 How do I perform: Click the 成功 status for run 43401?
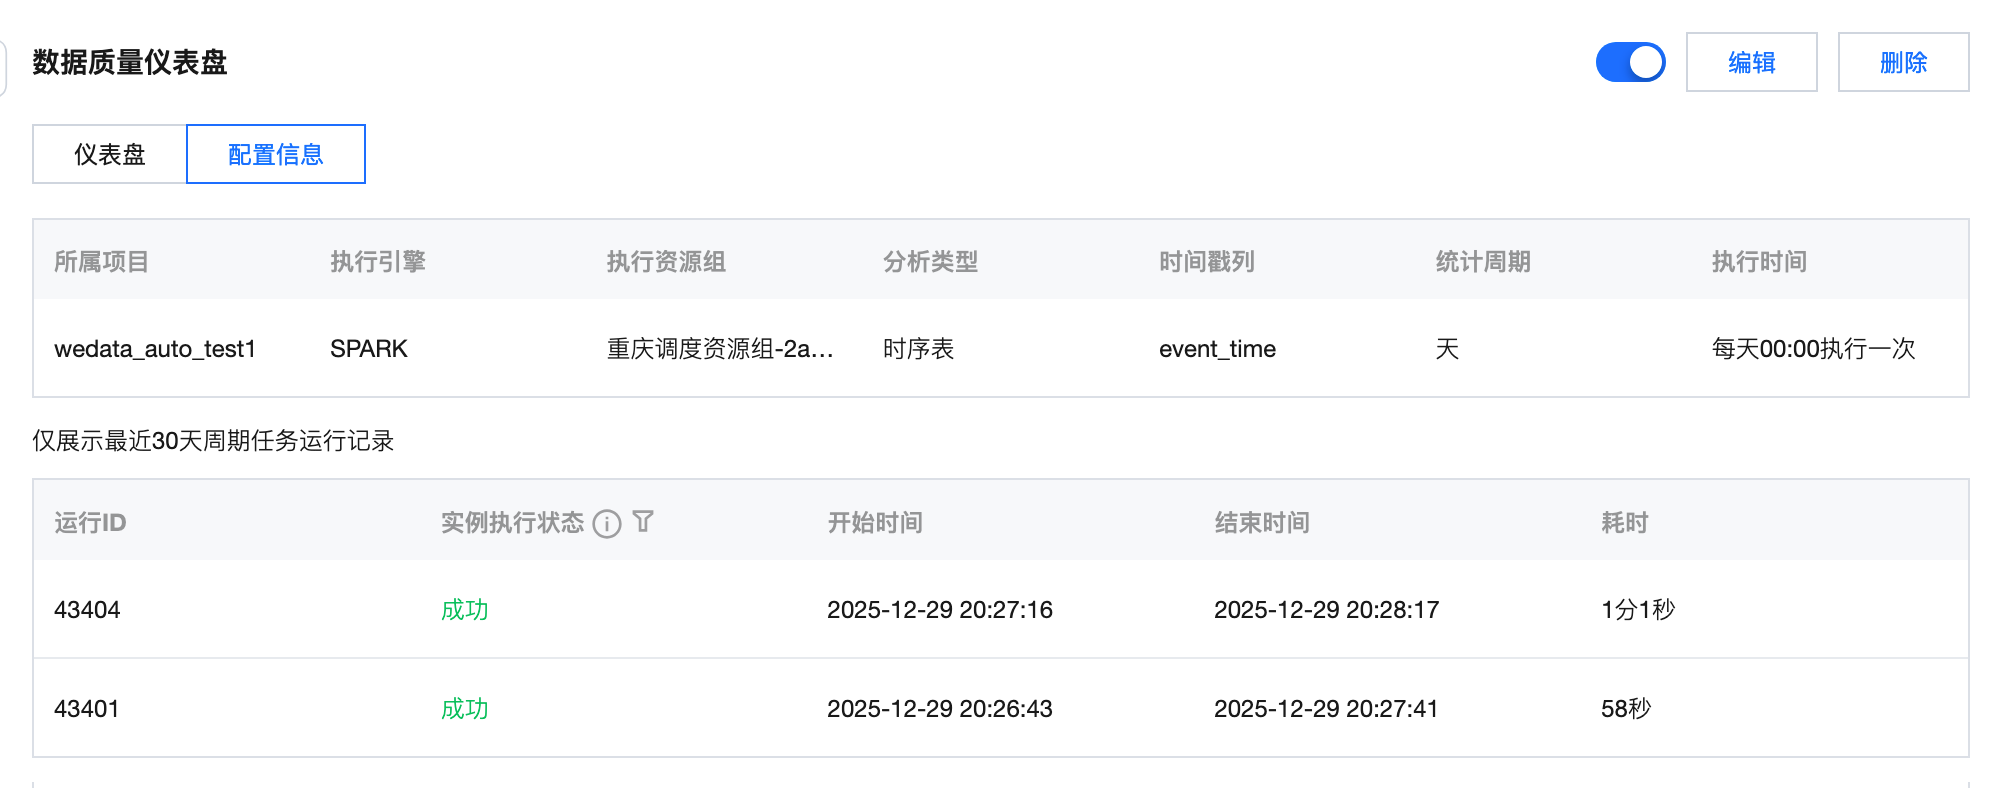[465, 709]
